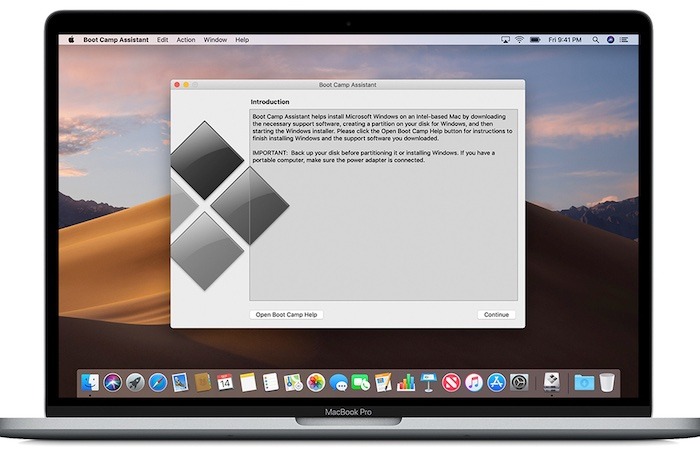Image resolution: width=700 pixels, height=453 pixels.
Task: Open the Photos app in Dock
Action: click(316, 382)
